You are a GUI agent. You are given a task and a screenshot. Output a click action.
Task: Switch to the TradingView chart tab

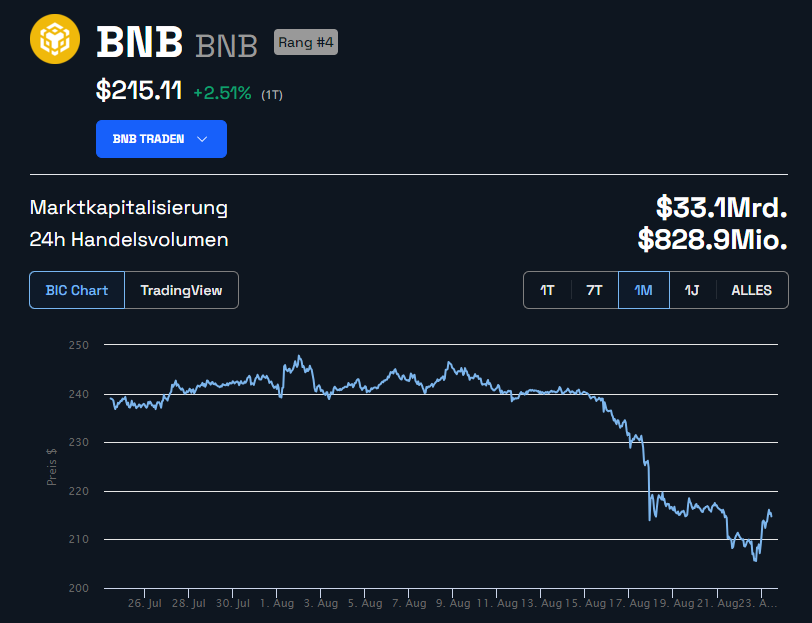point(181,290)
